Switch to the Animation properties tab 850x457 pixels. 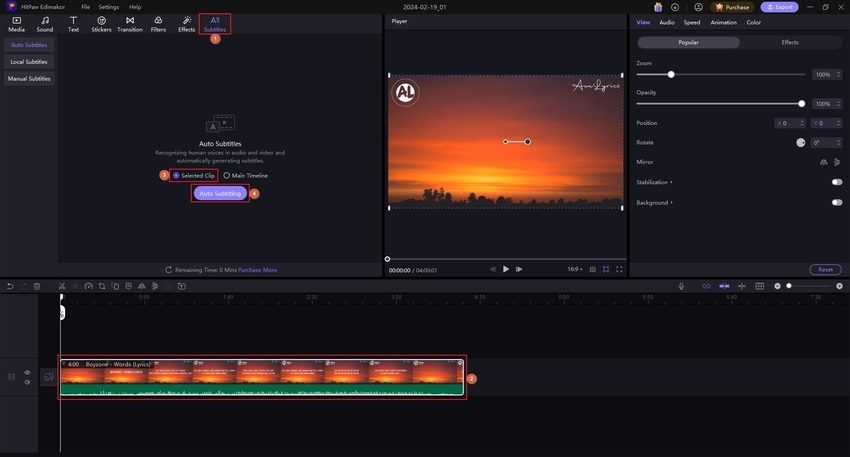coord(724,22)
